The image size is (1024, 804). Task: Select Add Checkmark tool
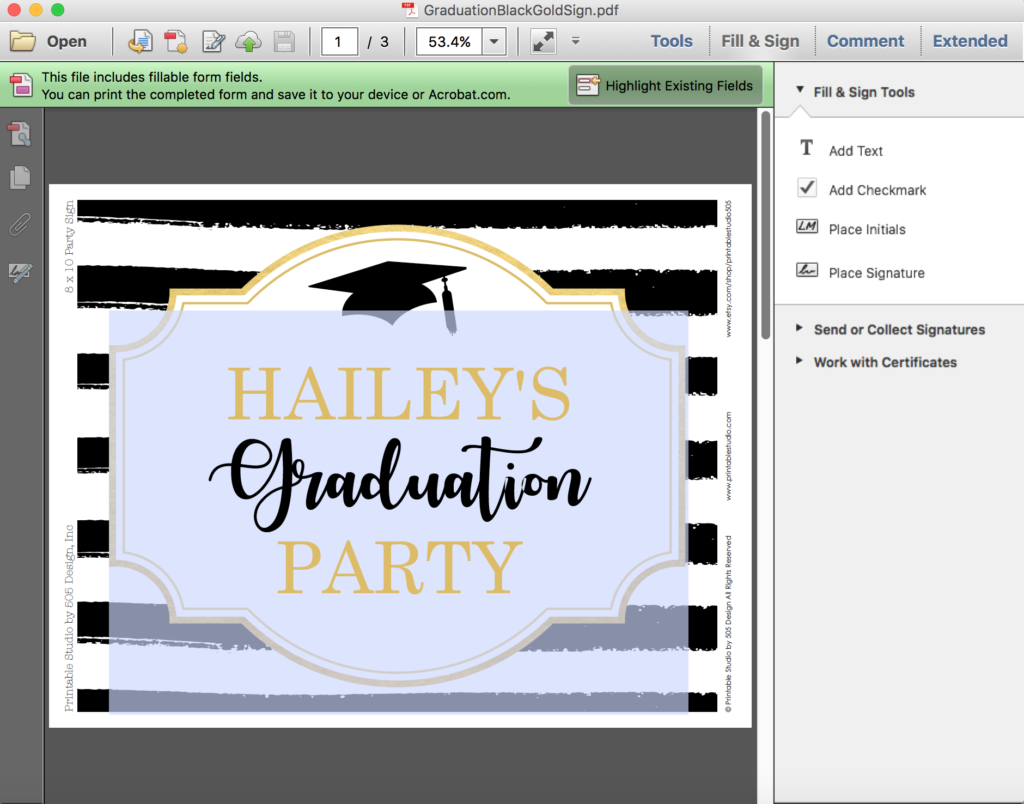click(x=877, y=190)
